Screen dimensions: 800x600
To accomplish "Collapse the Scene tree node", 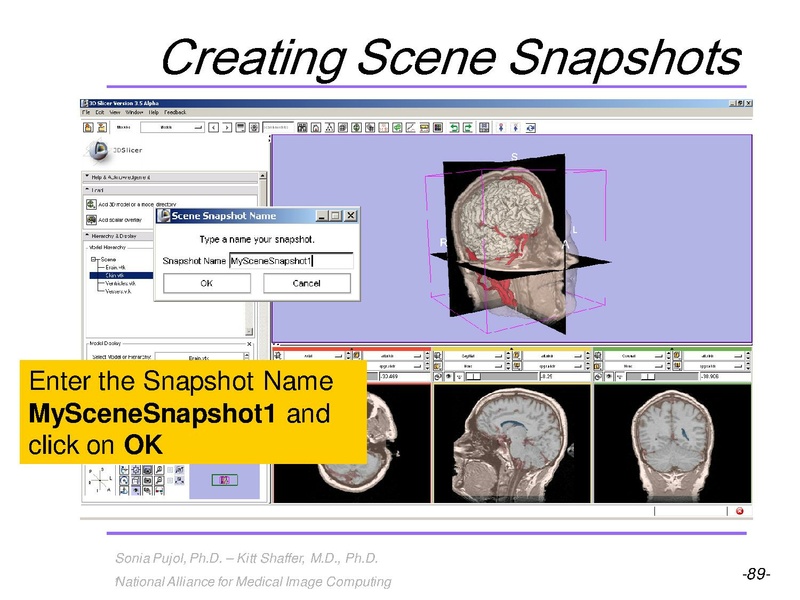I will pos(94,259).
